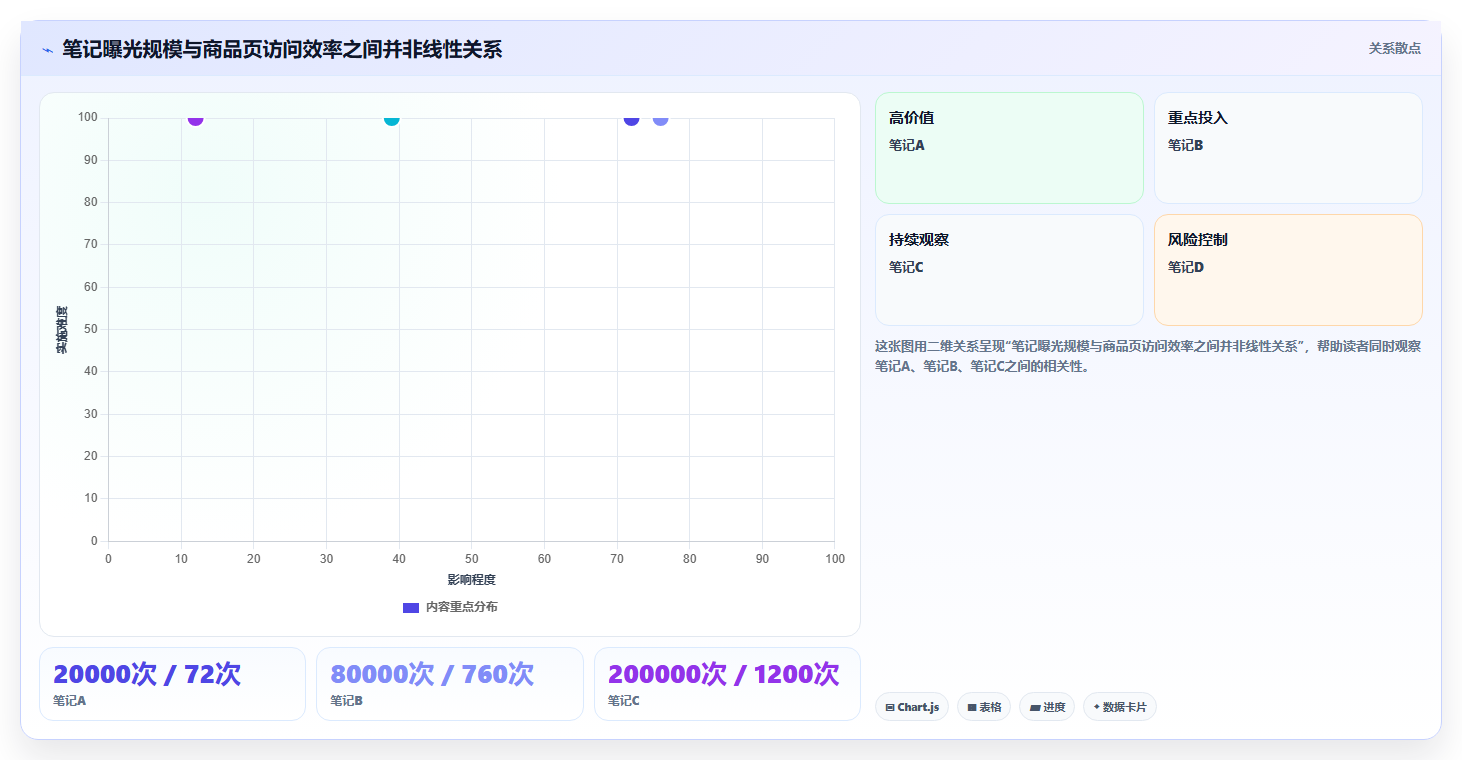Click the Chart.js tag chip
Screen dimensions: 1462x760
click(912, 707)
